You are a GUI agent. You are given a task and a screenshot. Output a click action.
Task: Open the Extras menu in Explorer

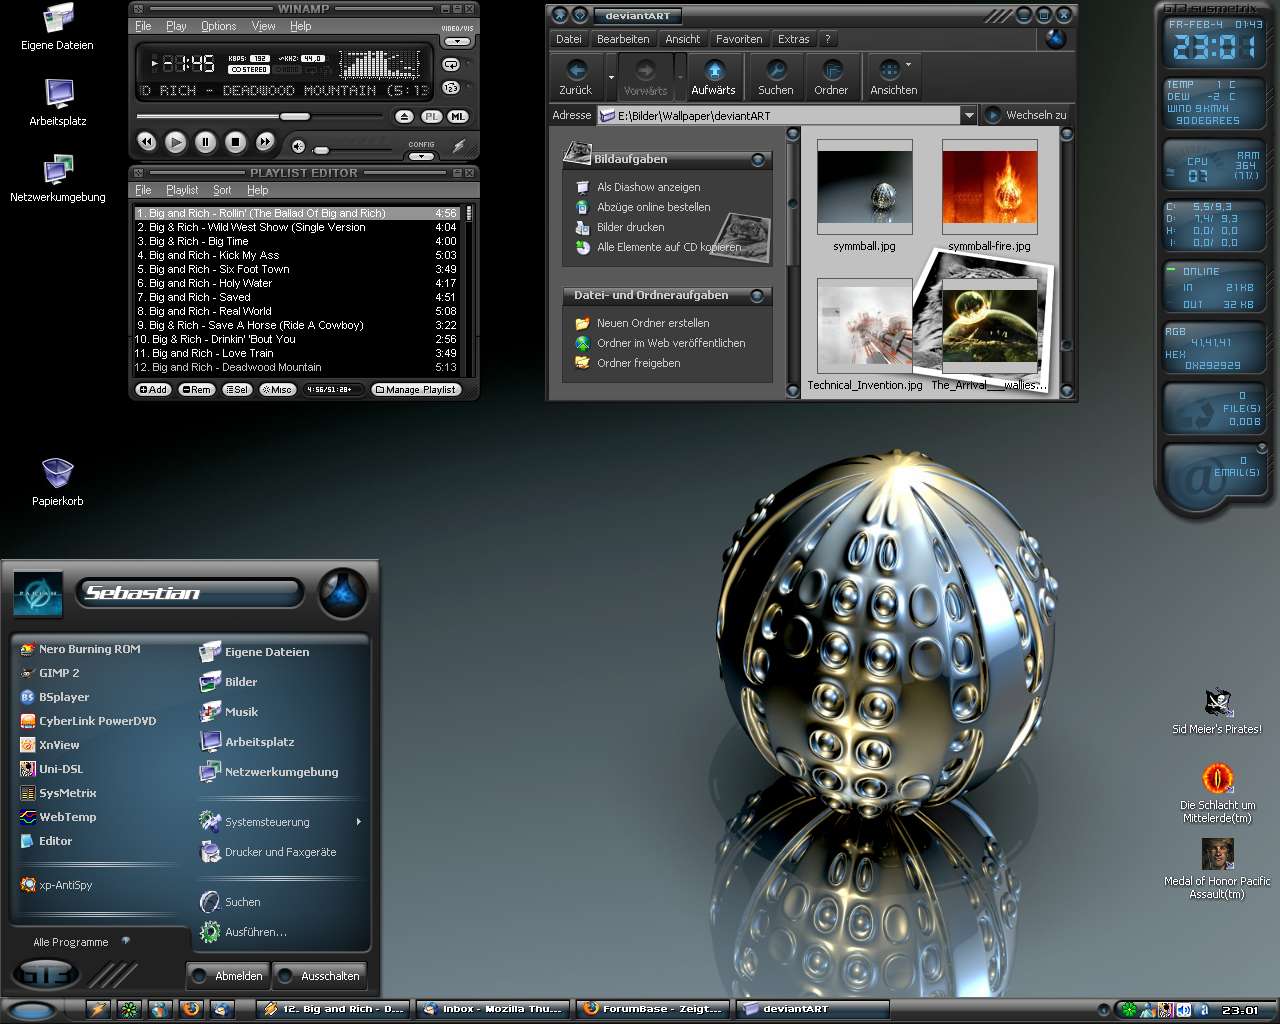point(794,39)
